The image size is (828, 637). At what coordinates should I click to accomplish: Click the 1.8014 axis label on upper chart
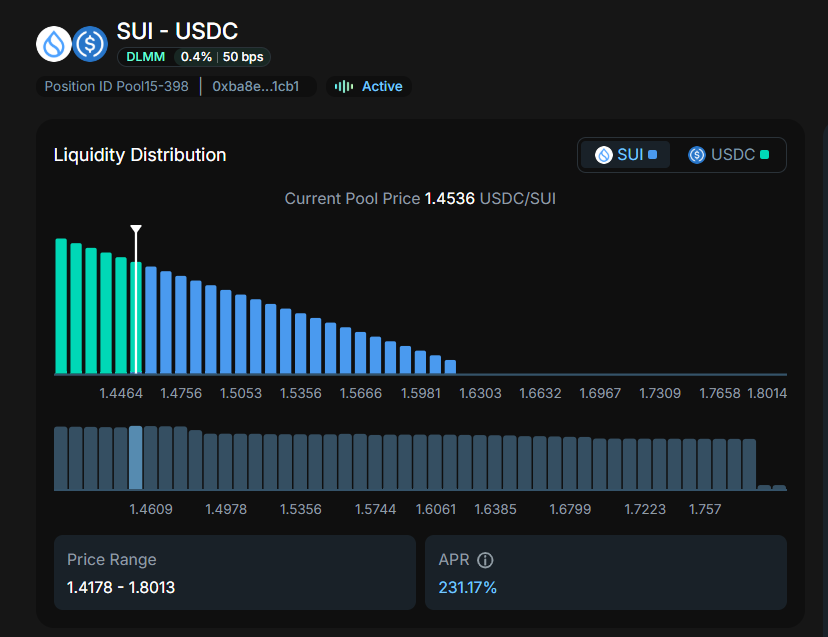pyautogui.click(x=767, y=394)
